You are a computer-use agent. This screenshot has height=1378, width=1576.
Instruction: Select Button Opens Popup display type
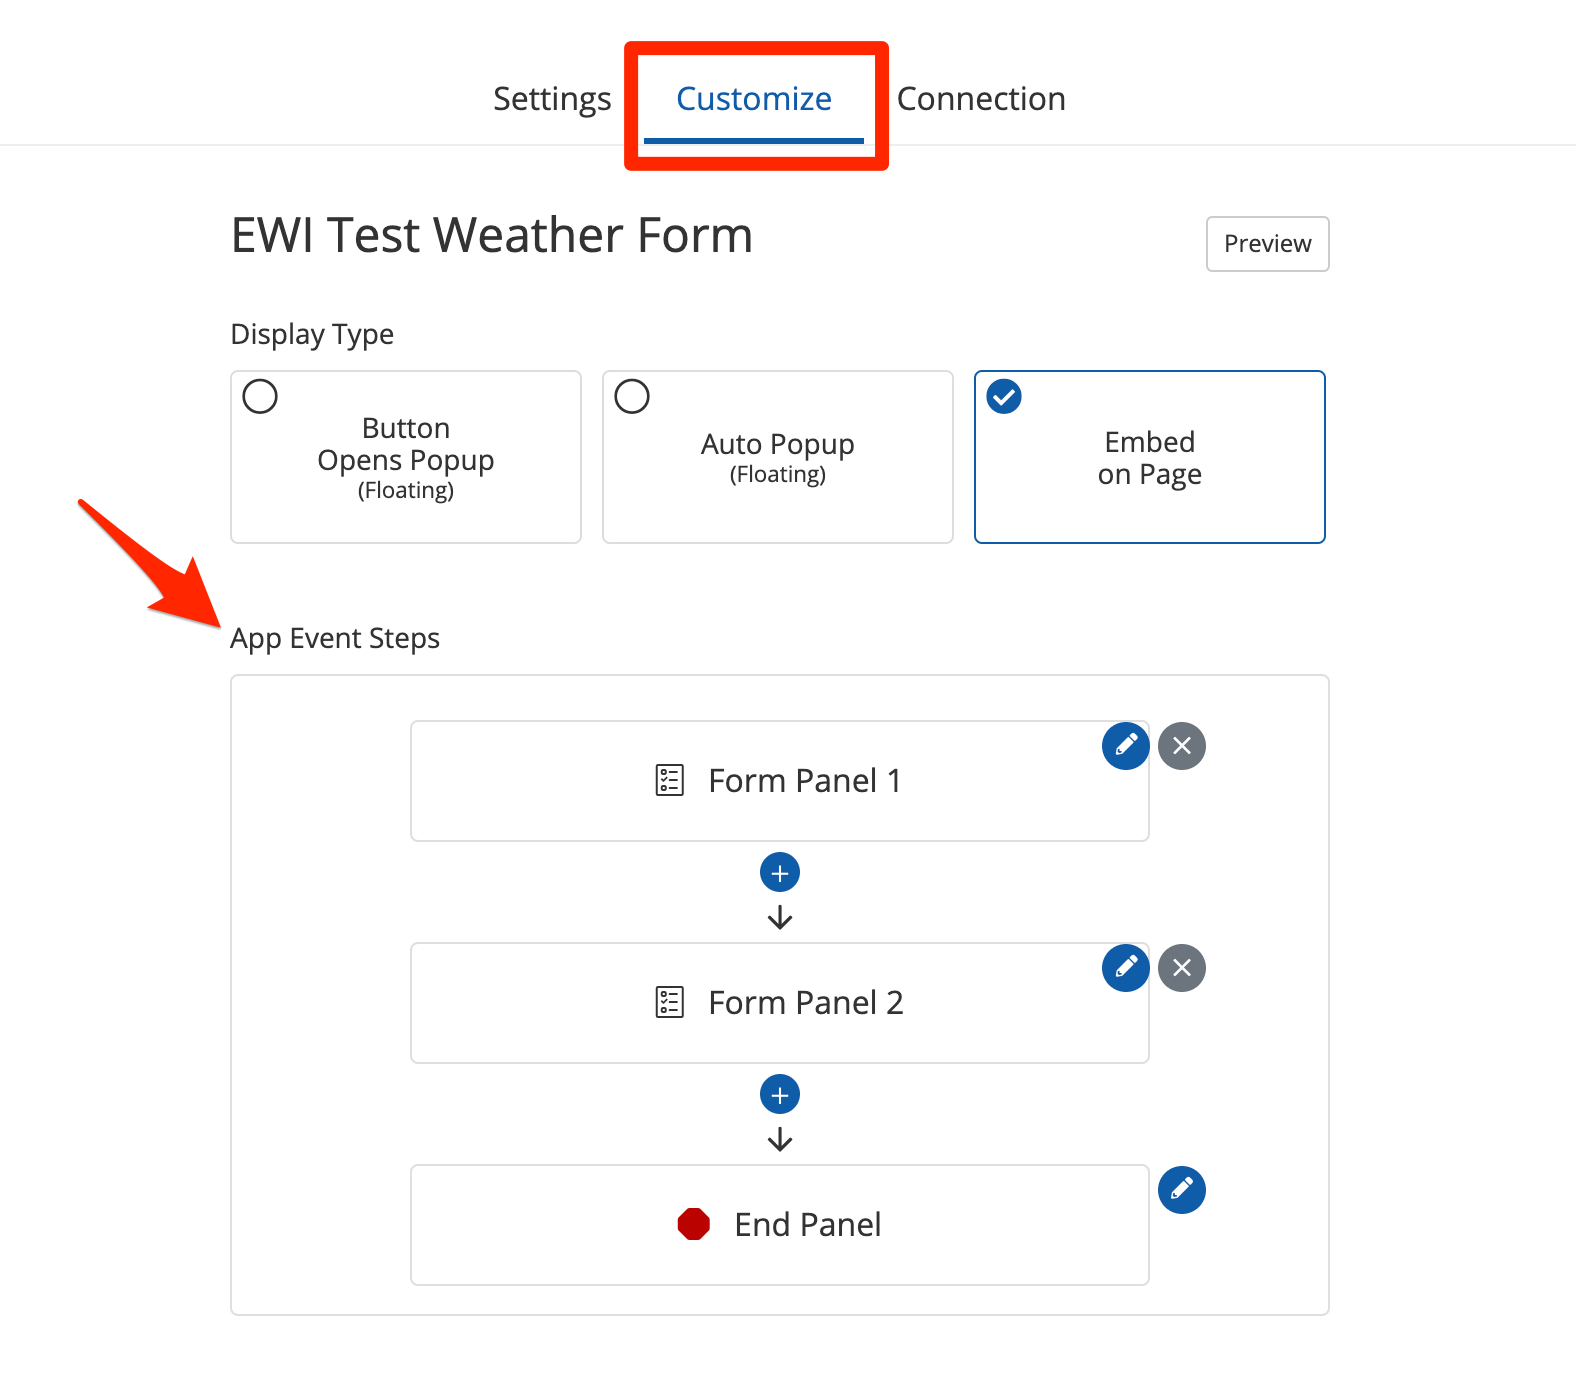(405, 457)
